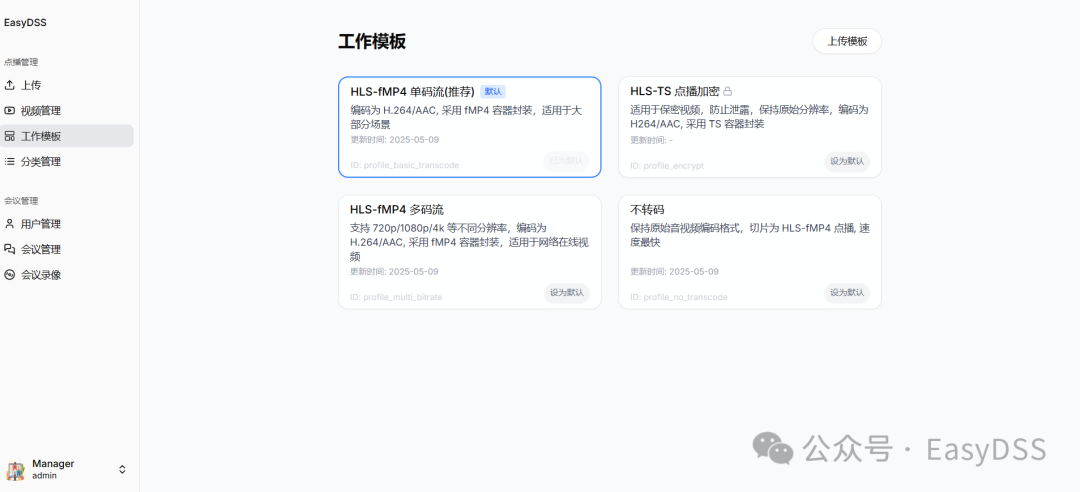The height and width of the screenshot is (492, 1080).
Task: Click the 用户管理 person icon
Action: tap(10, 224)
